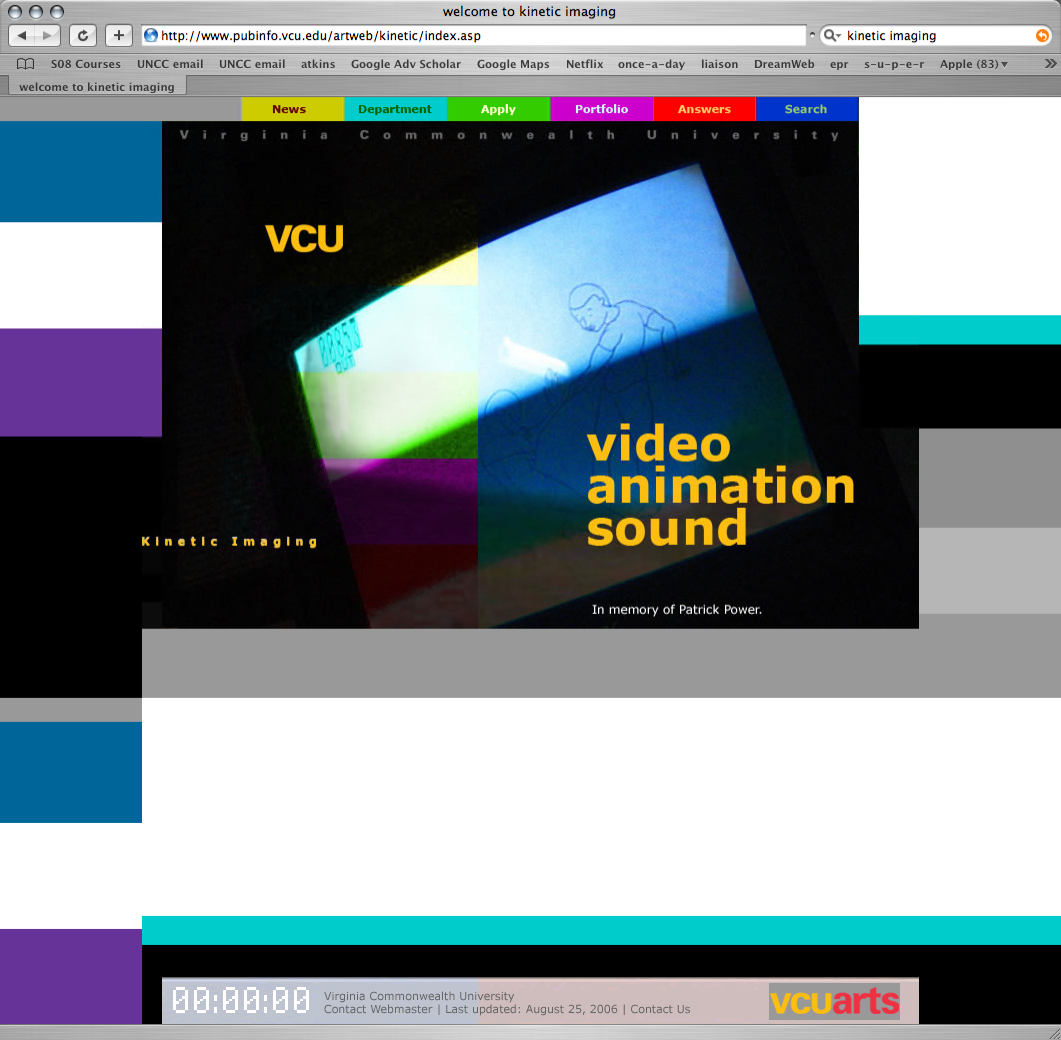
Task: Click the plus Add Bookmark button
Action: (118, 35)
